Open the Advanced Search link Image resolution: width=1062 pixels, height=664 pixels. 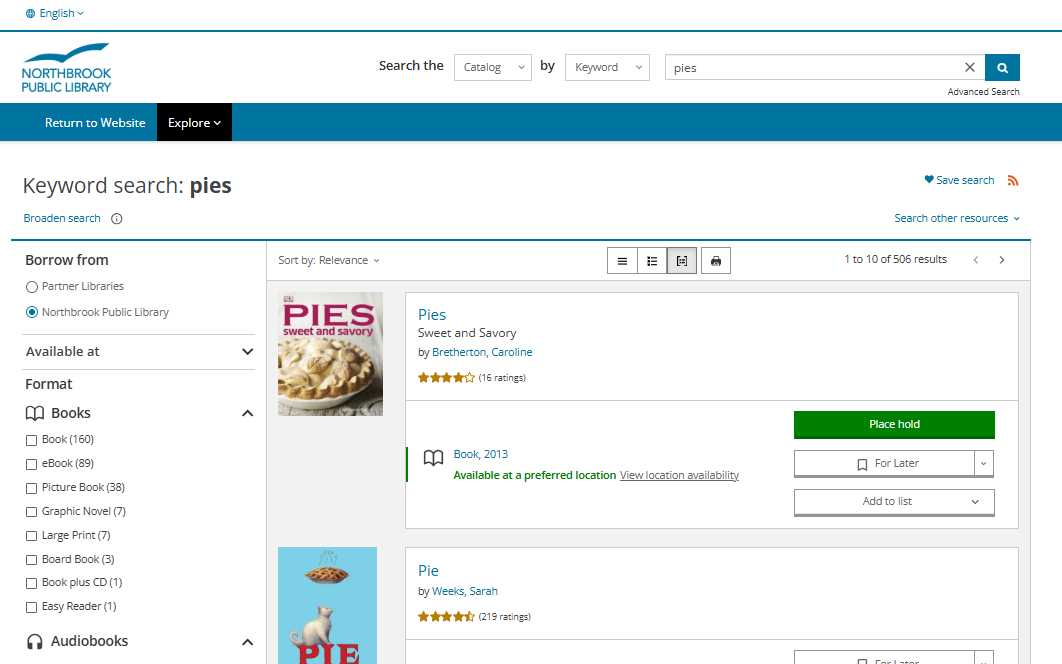tap(983, 91)
